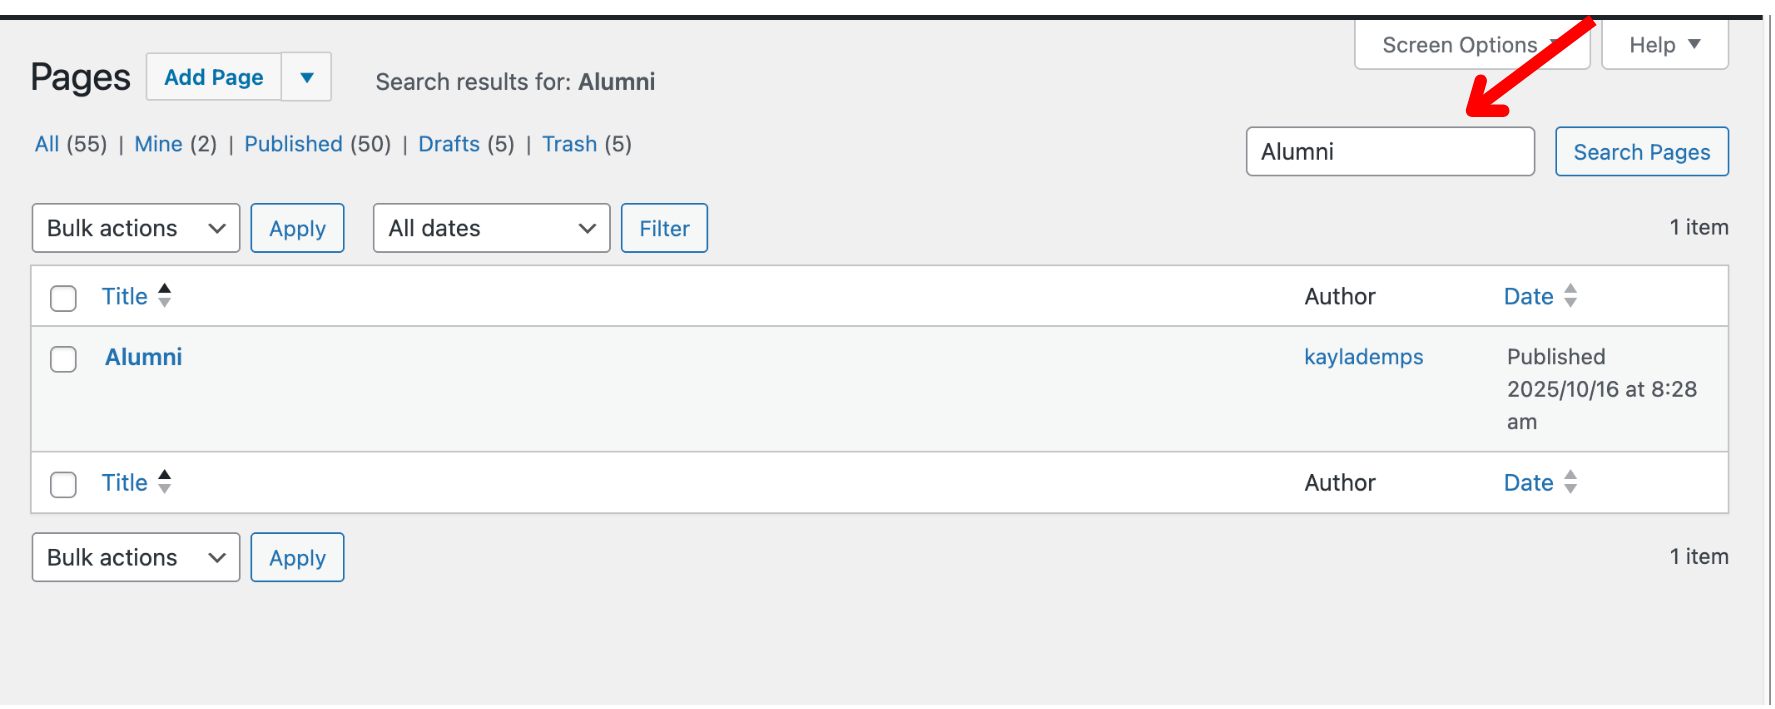View the Drafts pages list
1775x709 pixels.
coord(448,144)
